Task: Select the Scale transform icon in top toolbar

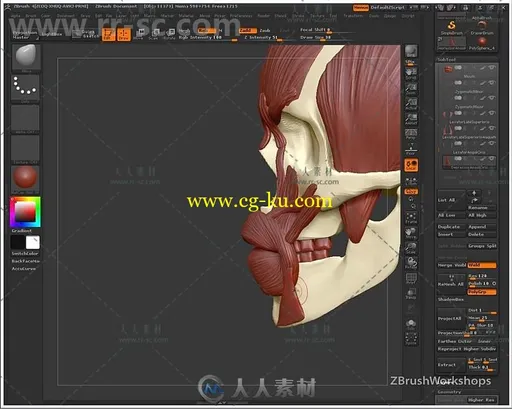Action: point(154,34)
